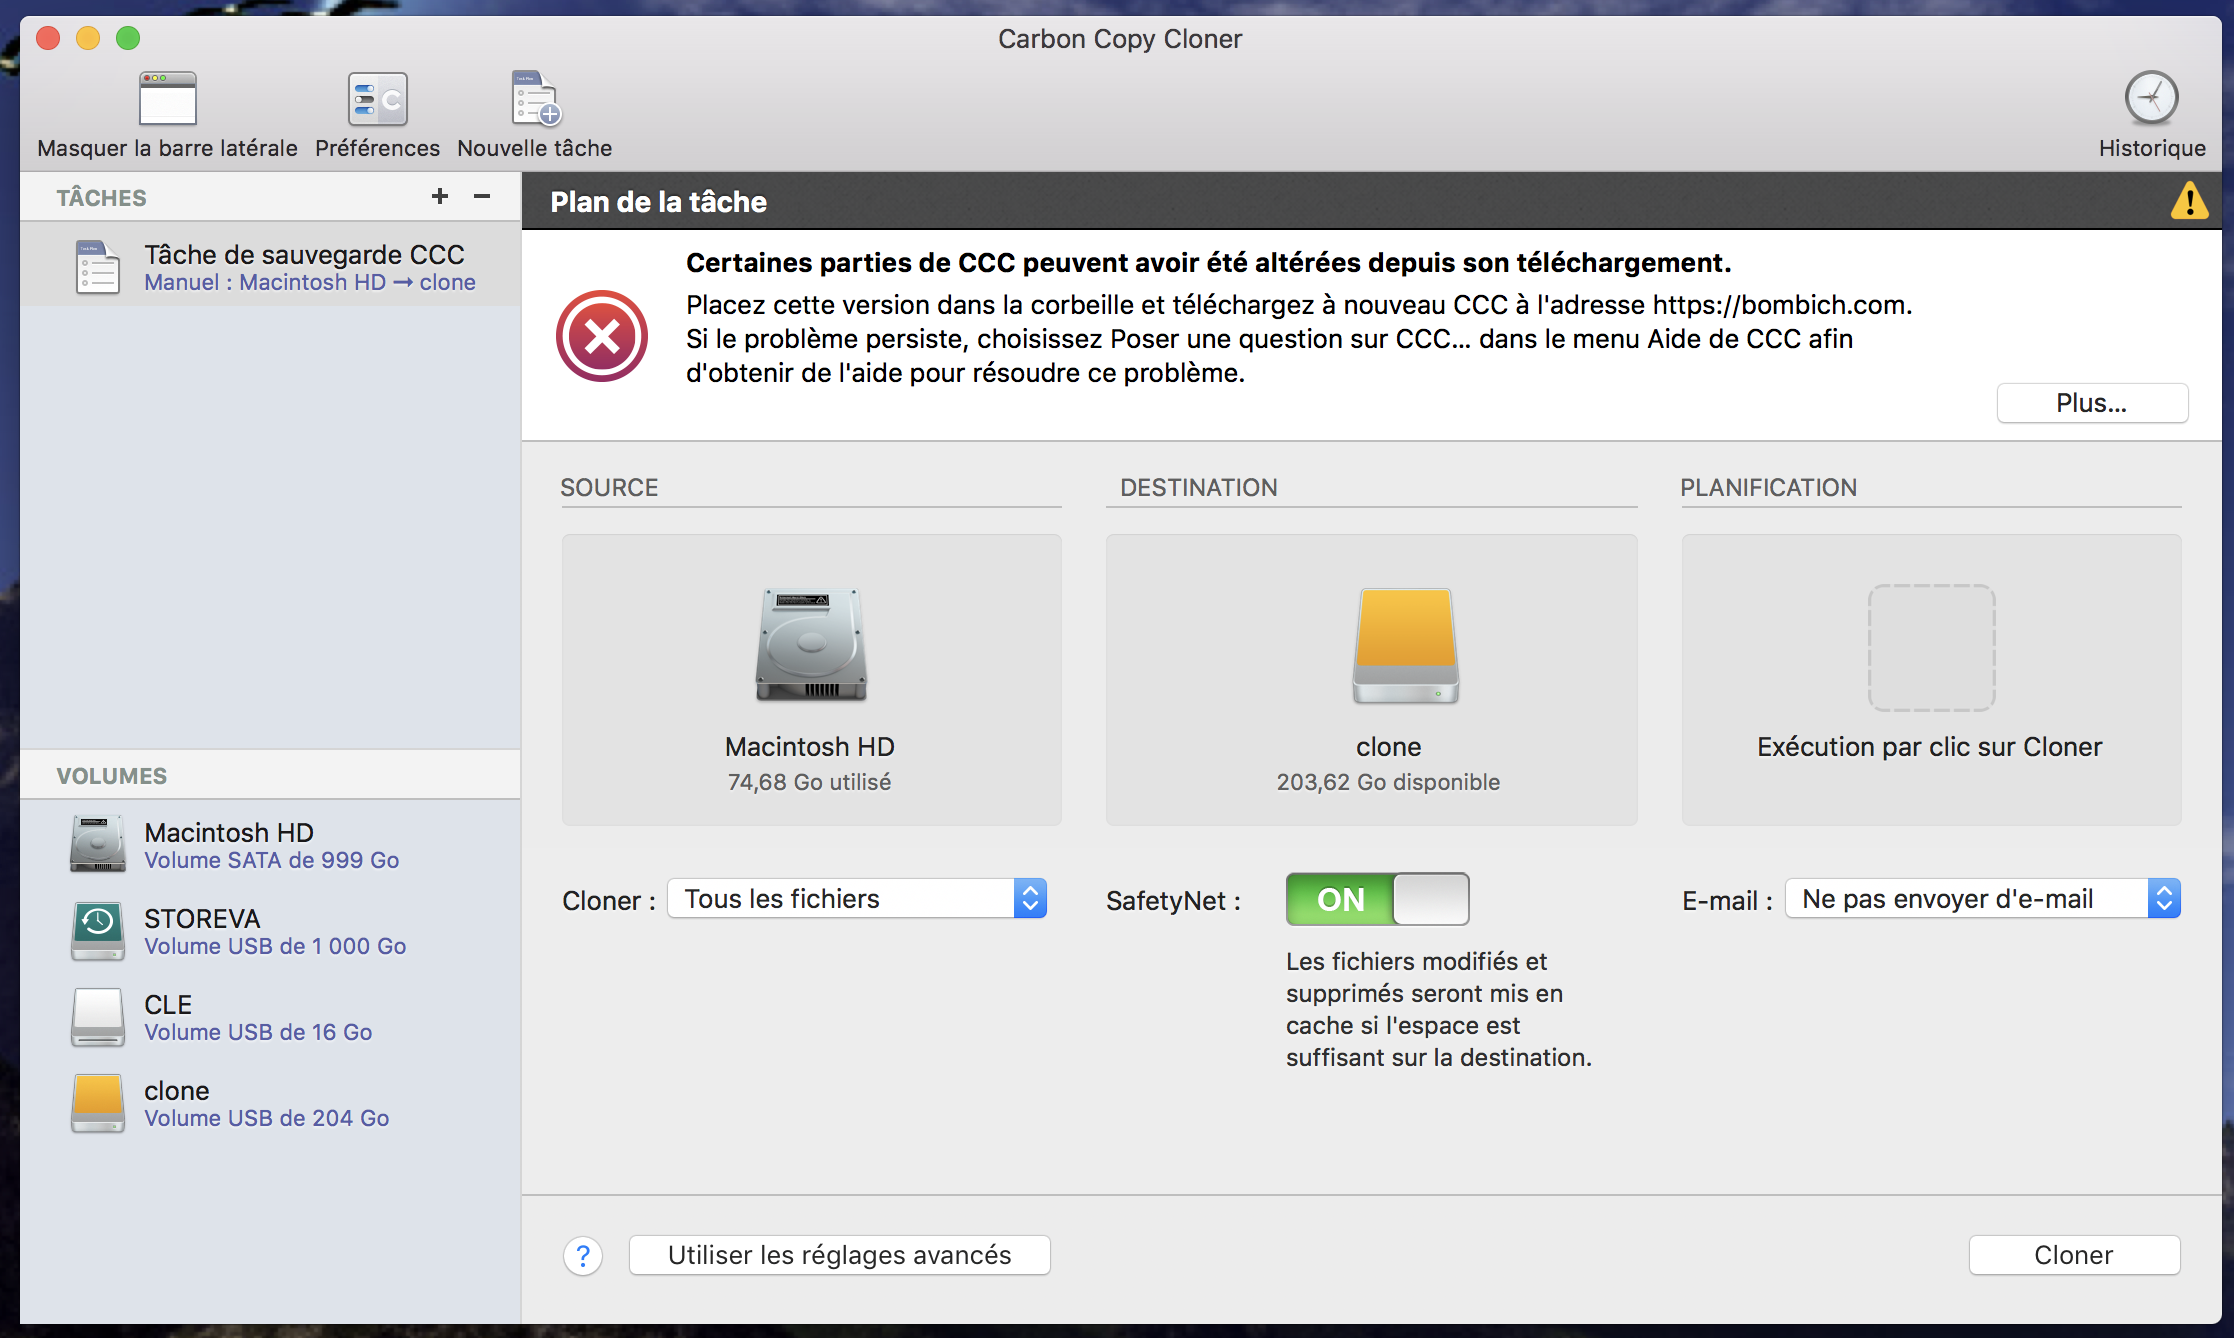Click the Macintosh HD source selector
The image size is (2234, 1338).
pos(811,679)
